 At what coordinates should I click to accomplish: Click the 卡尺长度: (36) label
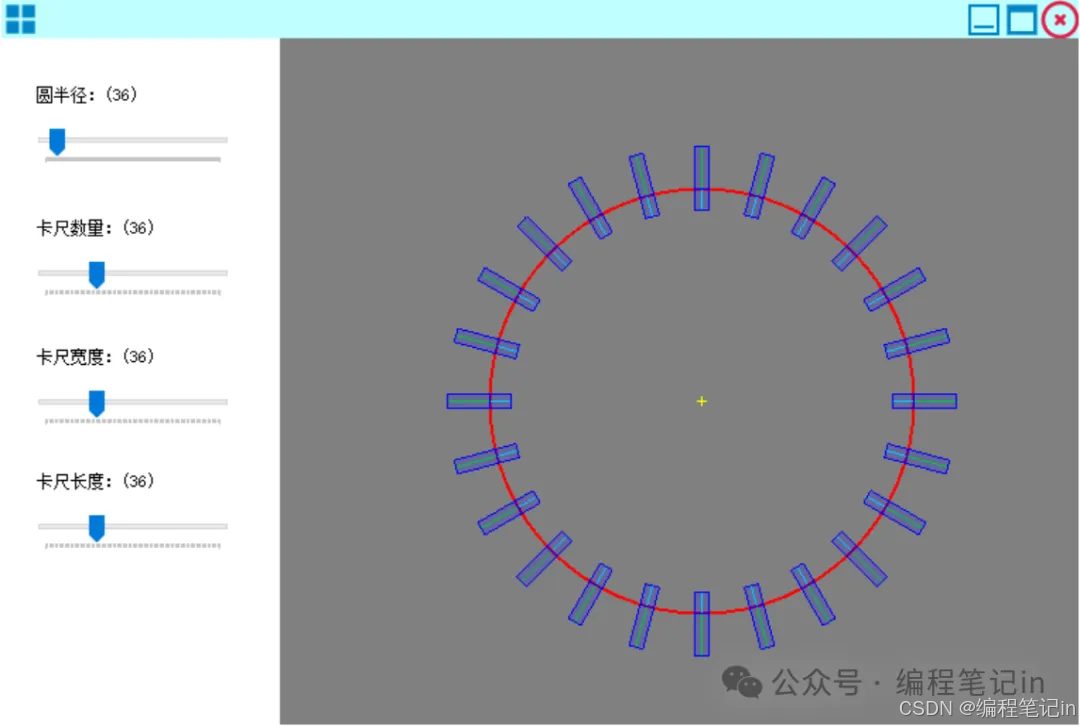pyautogui.click(x=95, y=481)
